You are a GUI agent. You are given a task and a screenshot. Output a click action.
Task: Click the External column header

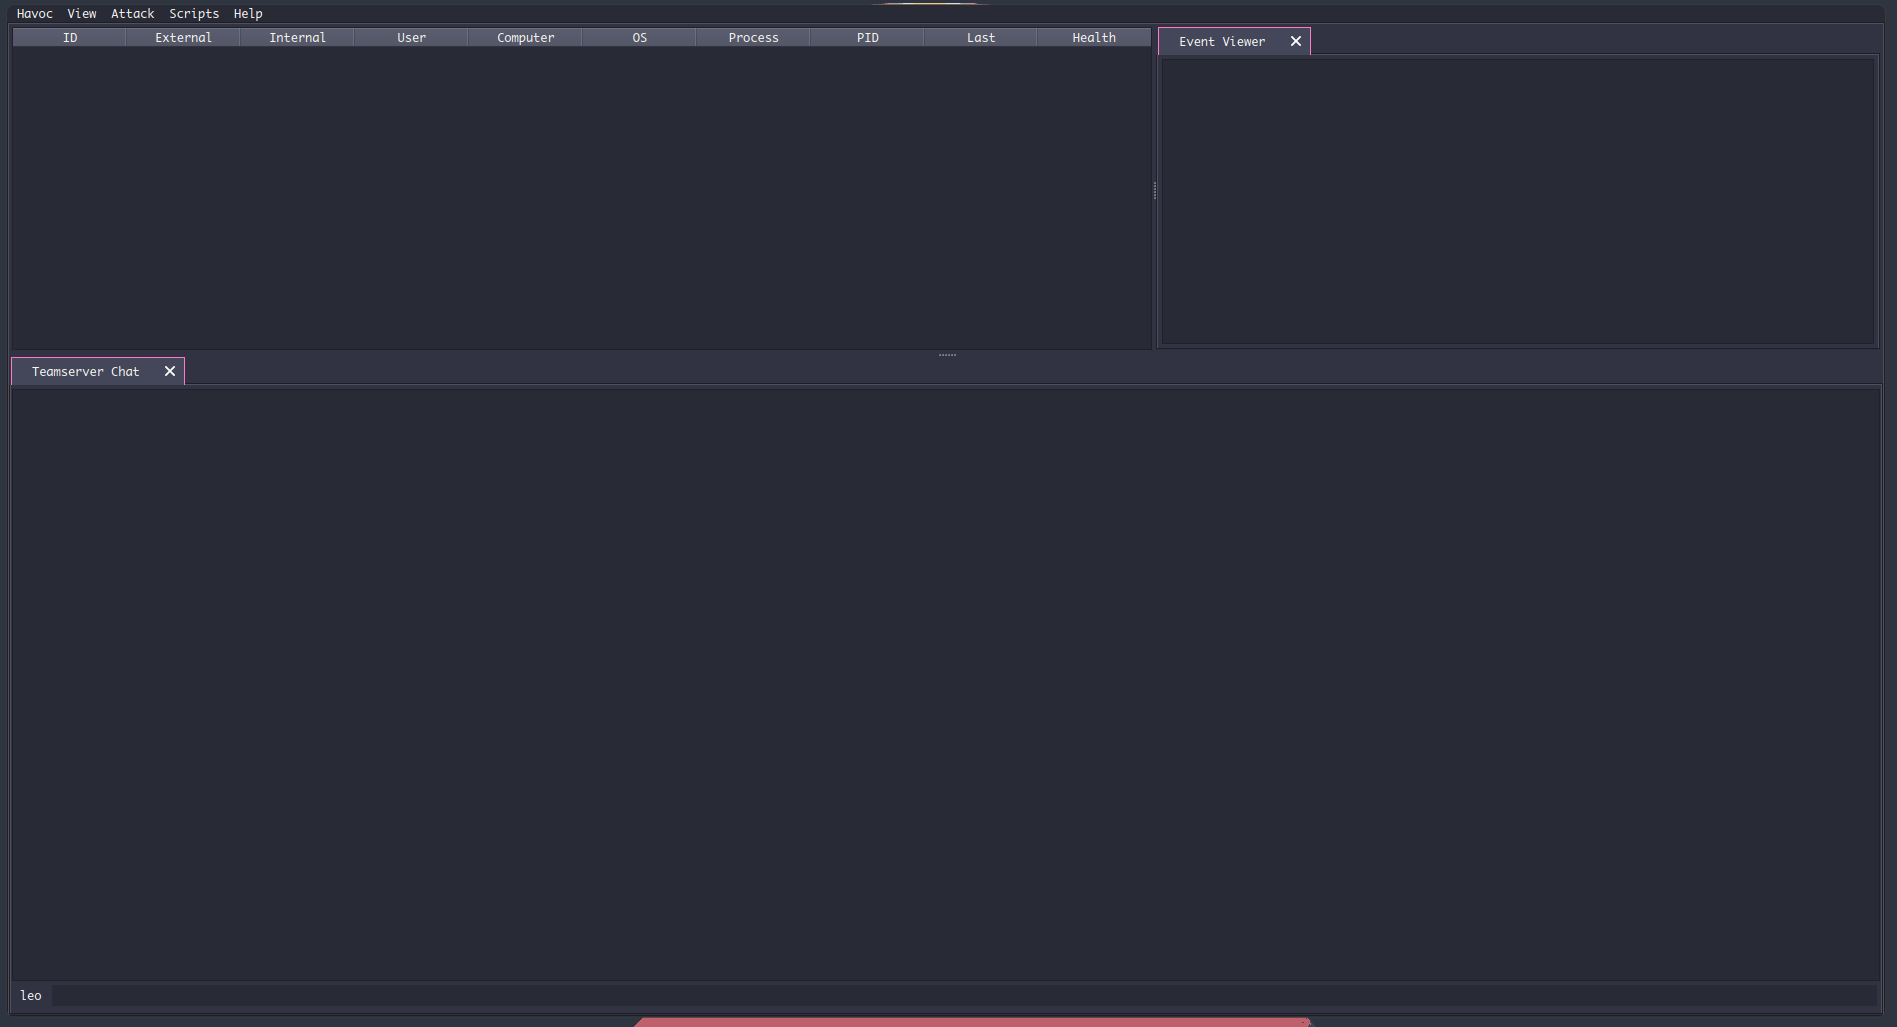pos(183,38)
